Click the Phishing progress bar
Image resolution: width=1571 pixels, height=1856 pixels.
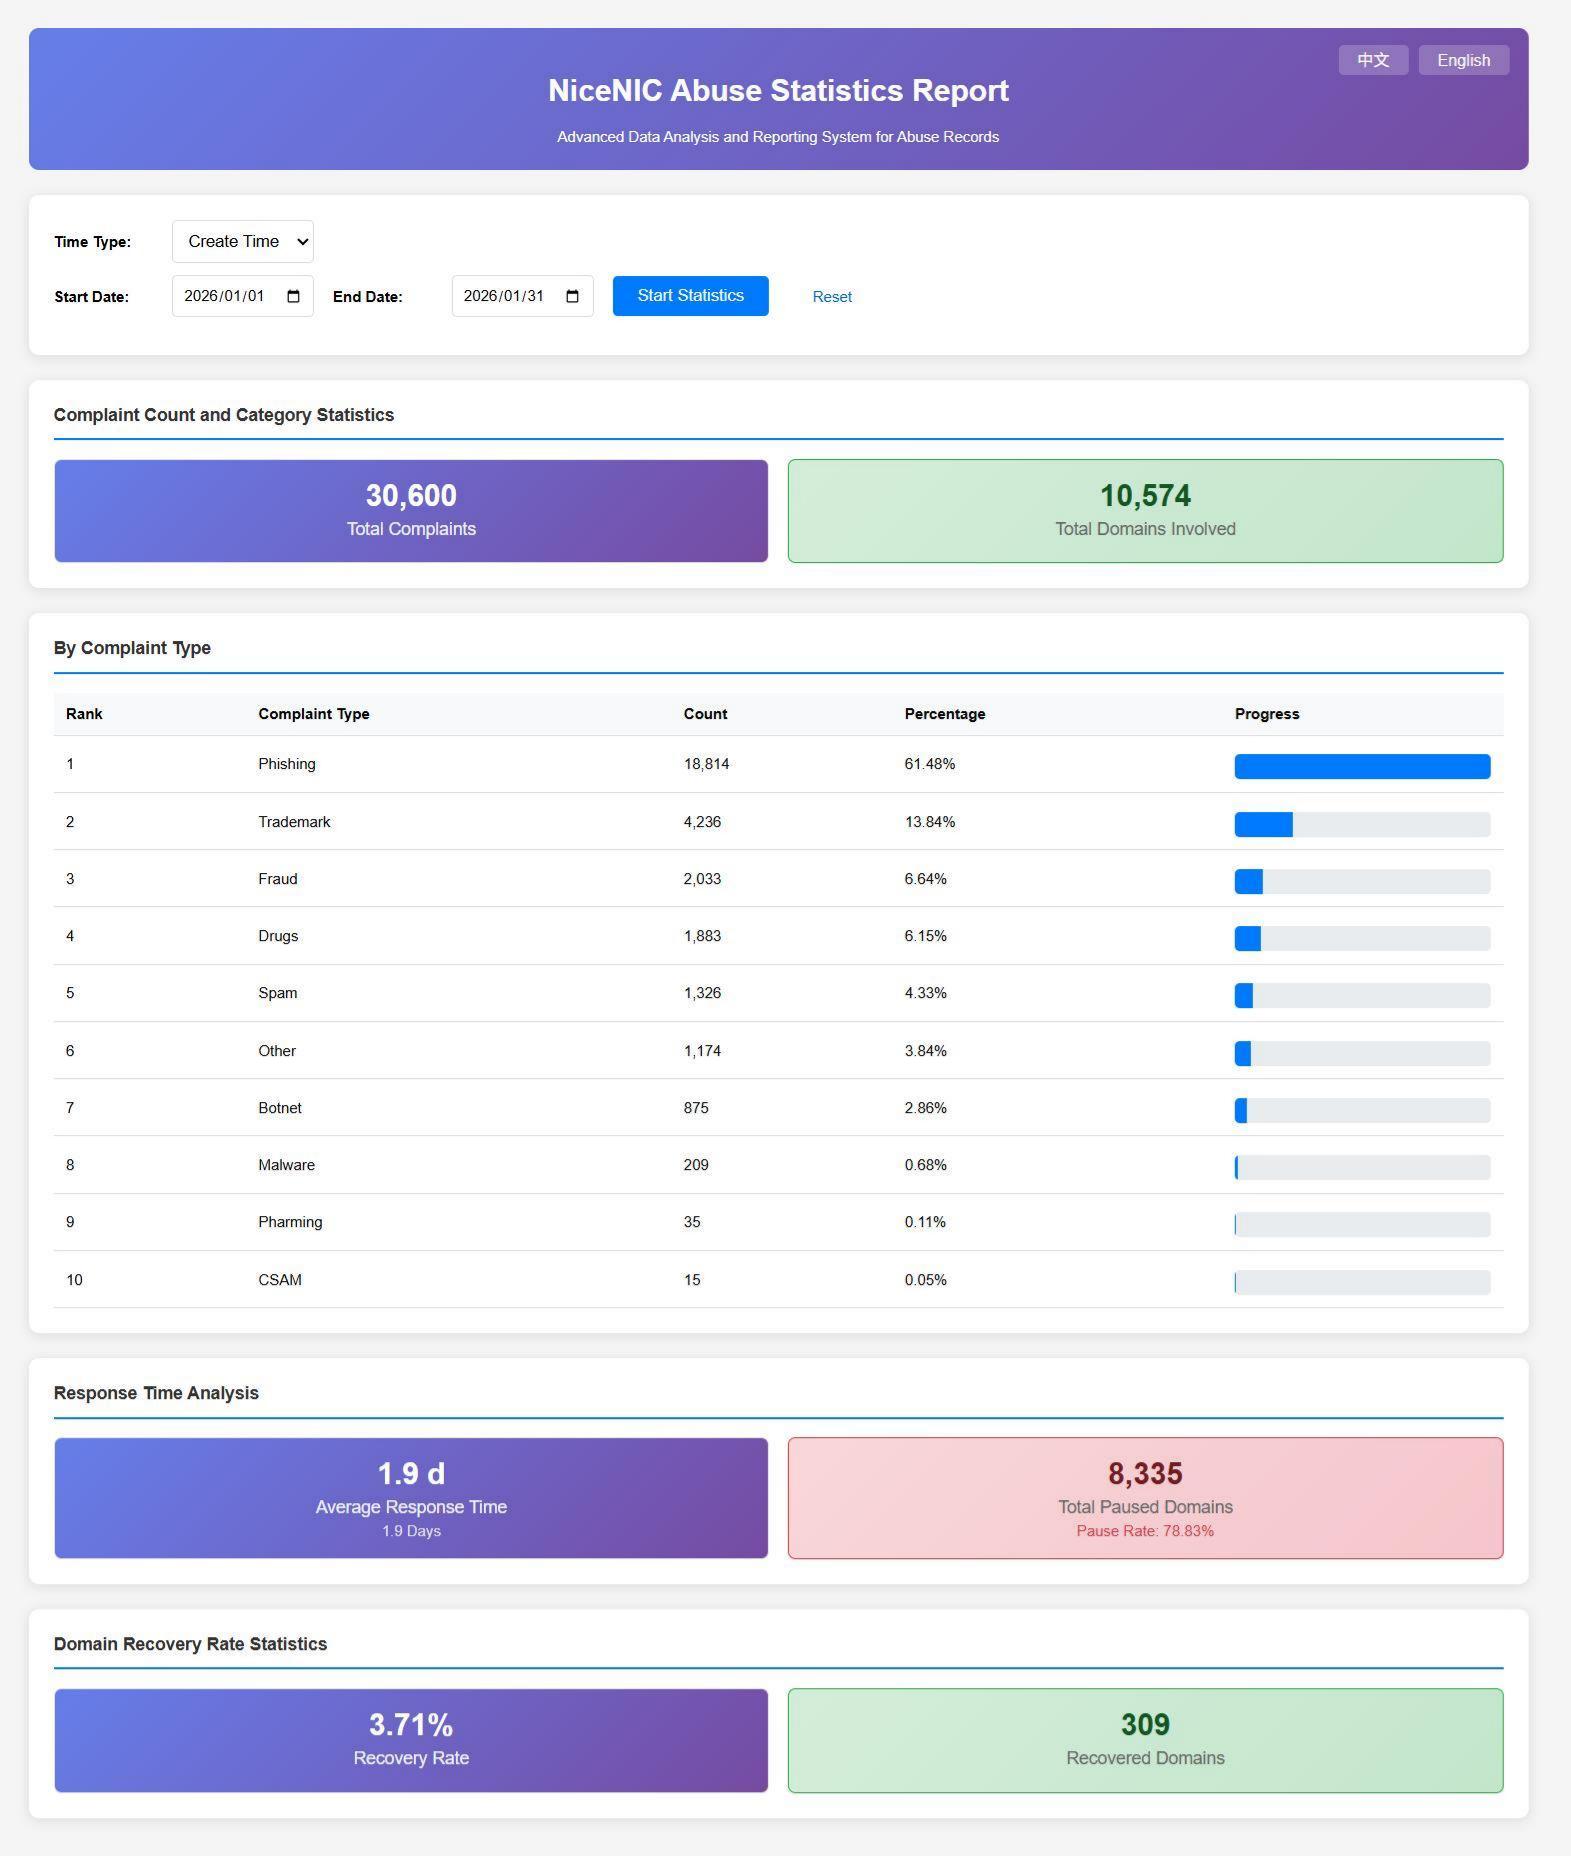coord(1362,766)
